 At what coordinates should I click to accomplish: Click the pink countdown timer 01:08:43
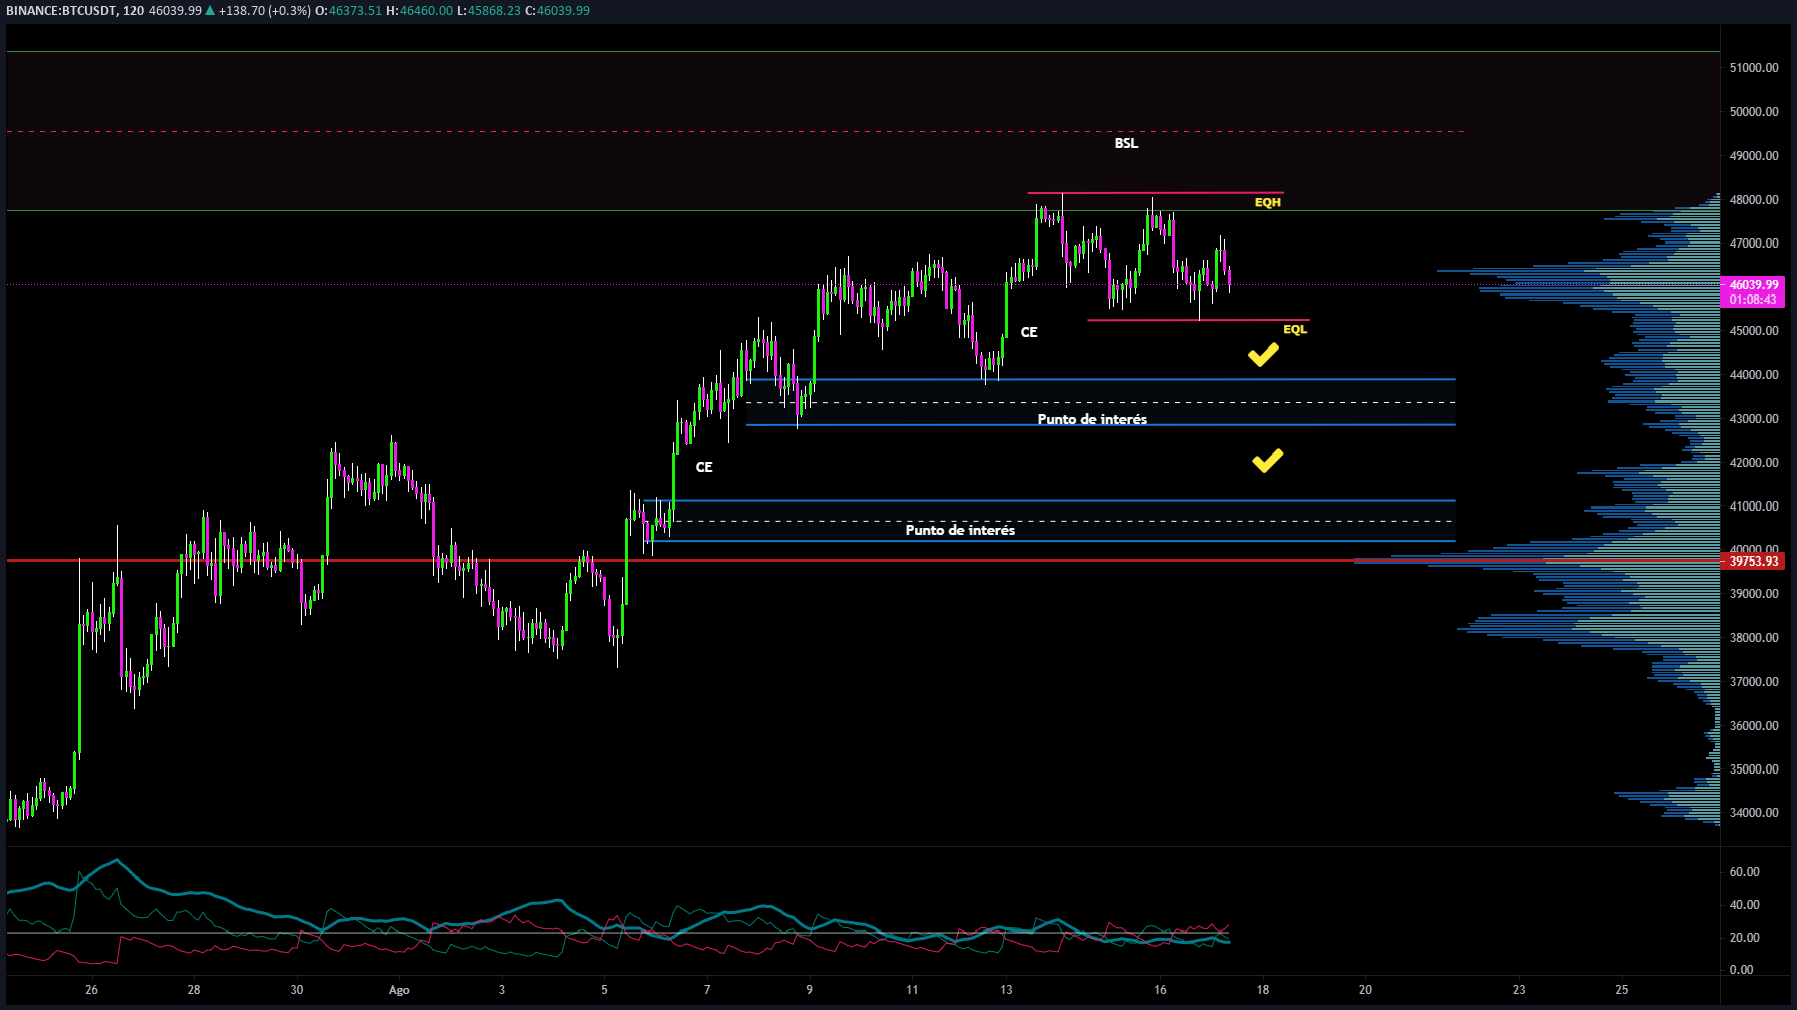[x=1753, y=300]
